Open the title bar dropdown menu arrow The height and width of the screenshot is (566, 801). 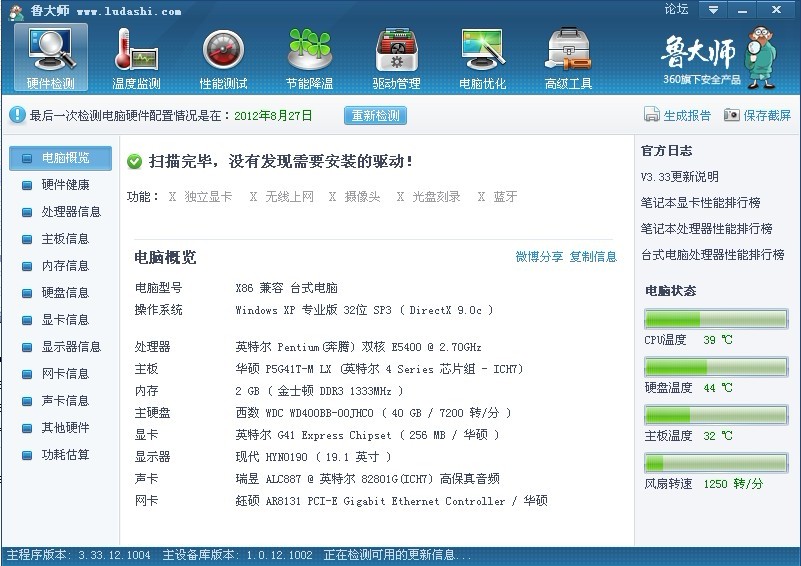pyautogui.click(x=713, y=10)
